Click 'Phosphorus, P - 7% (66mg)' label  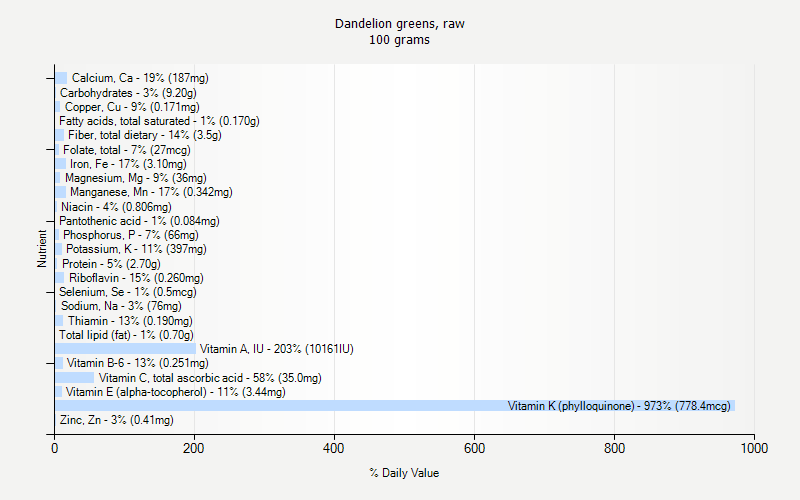pos(131,235)
